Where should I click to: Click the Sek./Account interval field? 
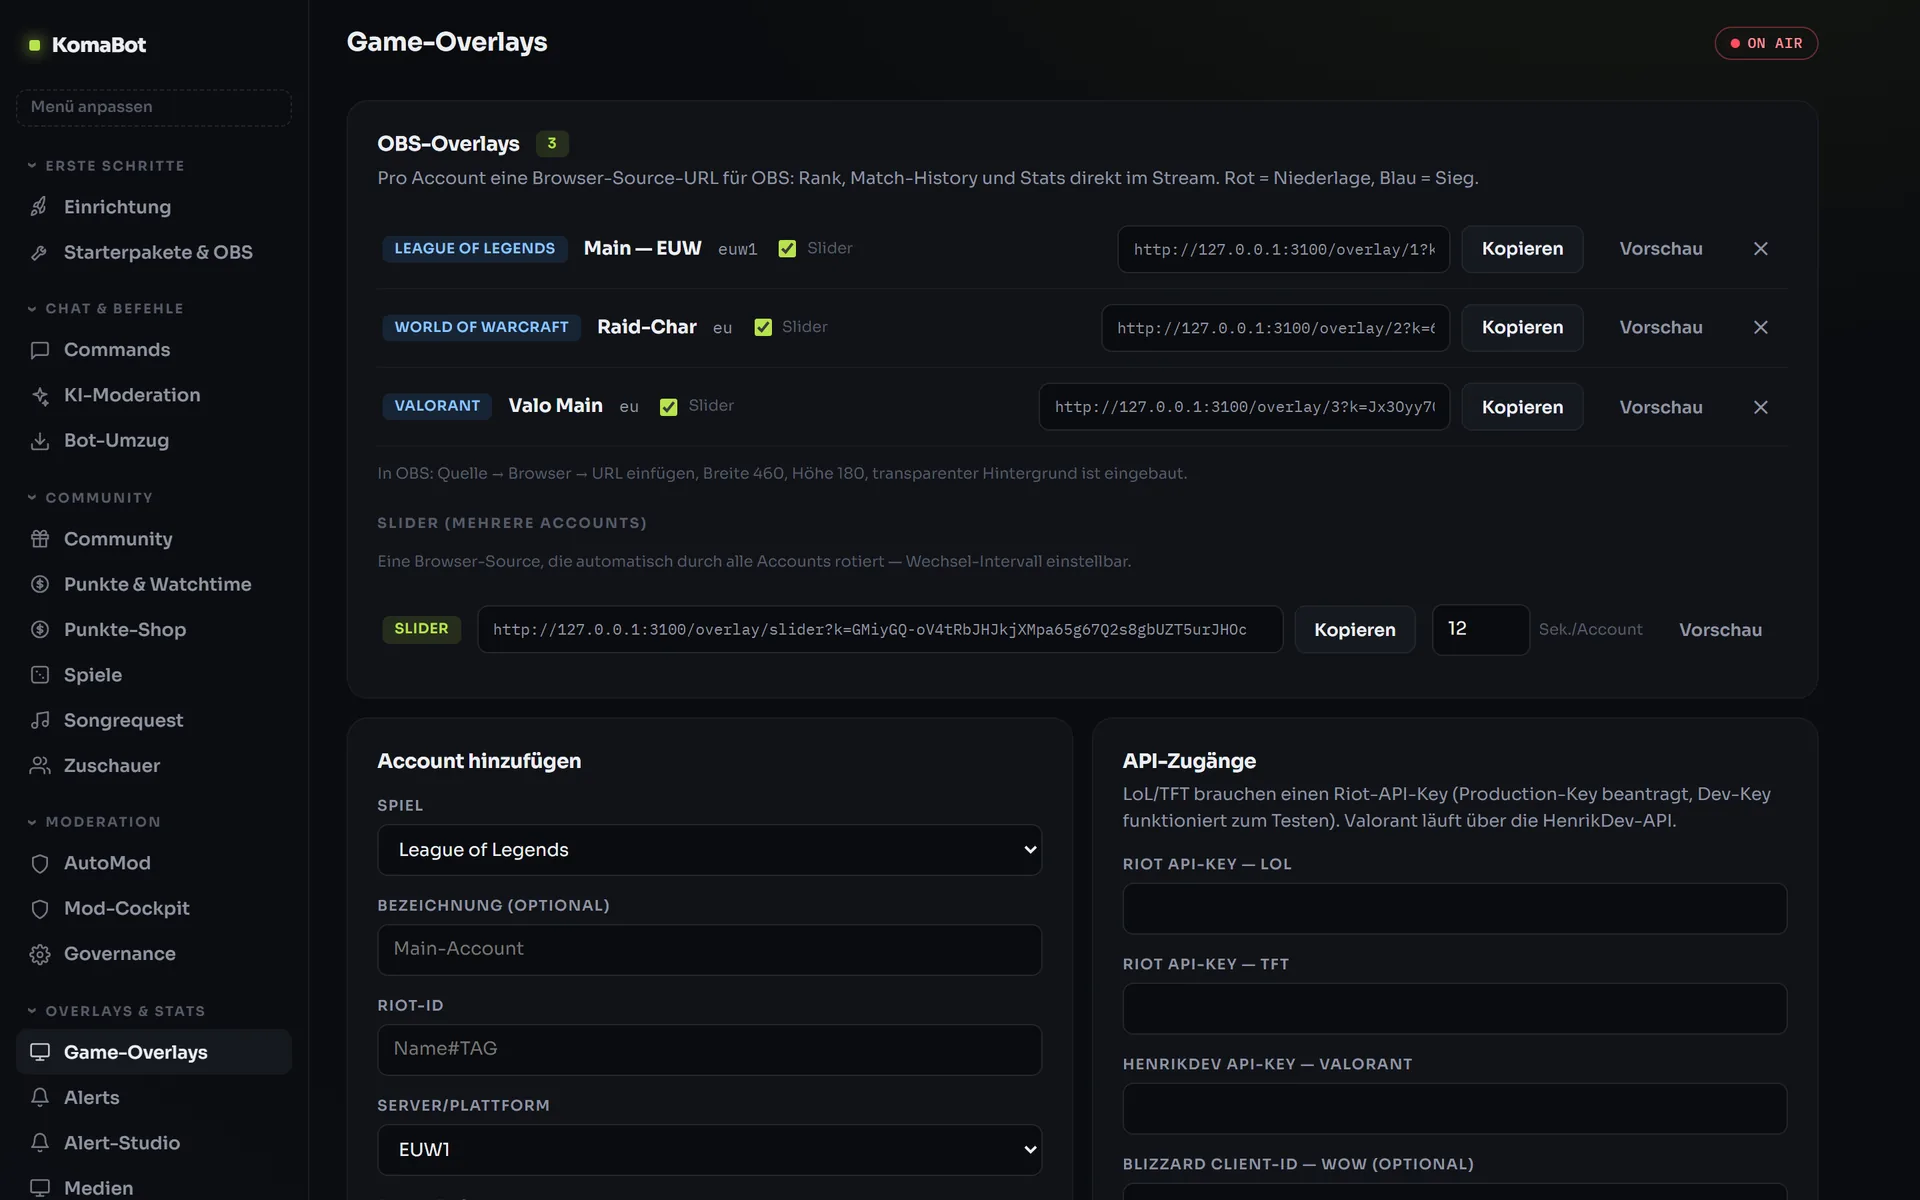pos(1481,630)
